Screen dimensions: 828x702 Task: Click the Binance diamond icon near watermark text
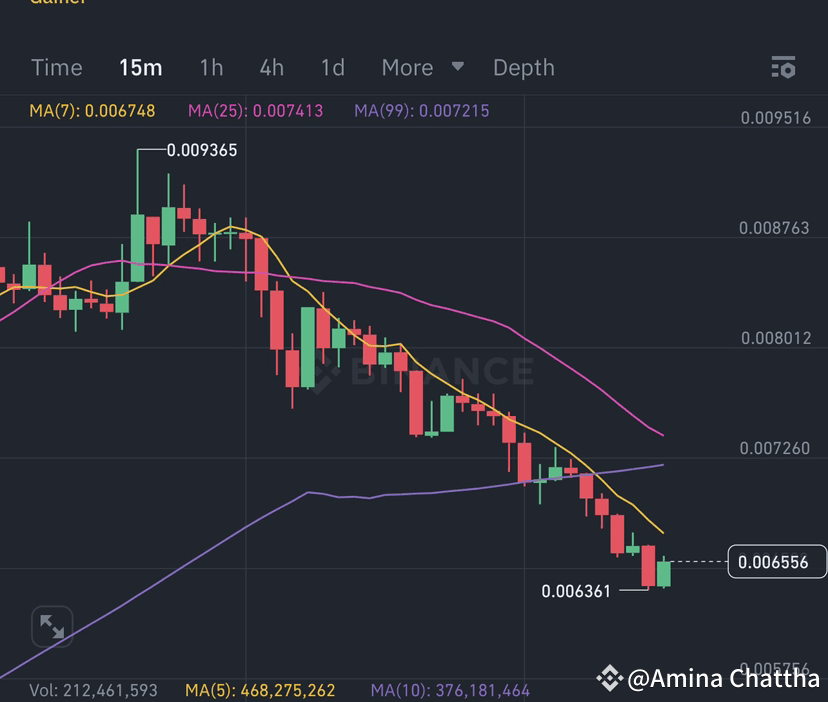click(x=325, y=370)
